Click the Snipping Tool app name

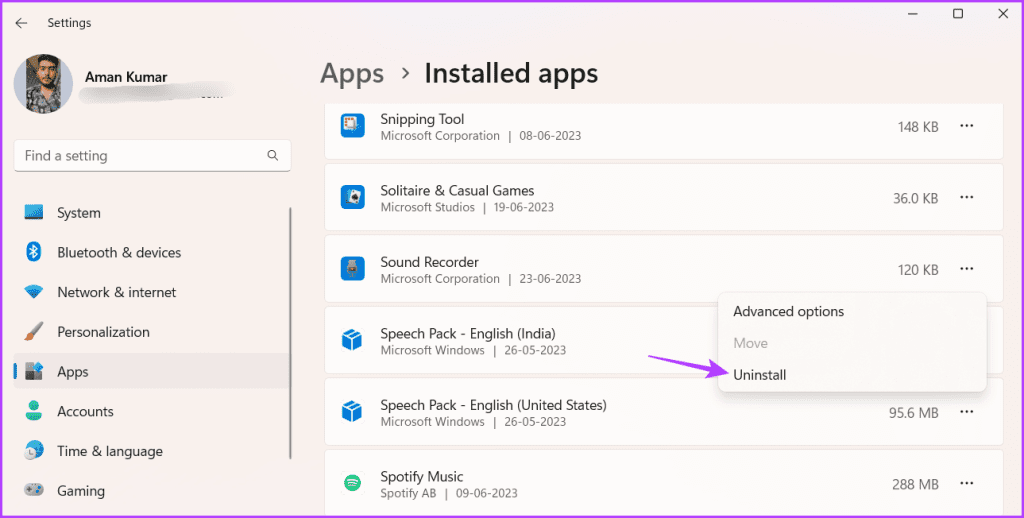(x=422, y=119)
